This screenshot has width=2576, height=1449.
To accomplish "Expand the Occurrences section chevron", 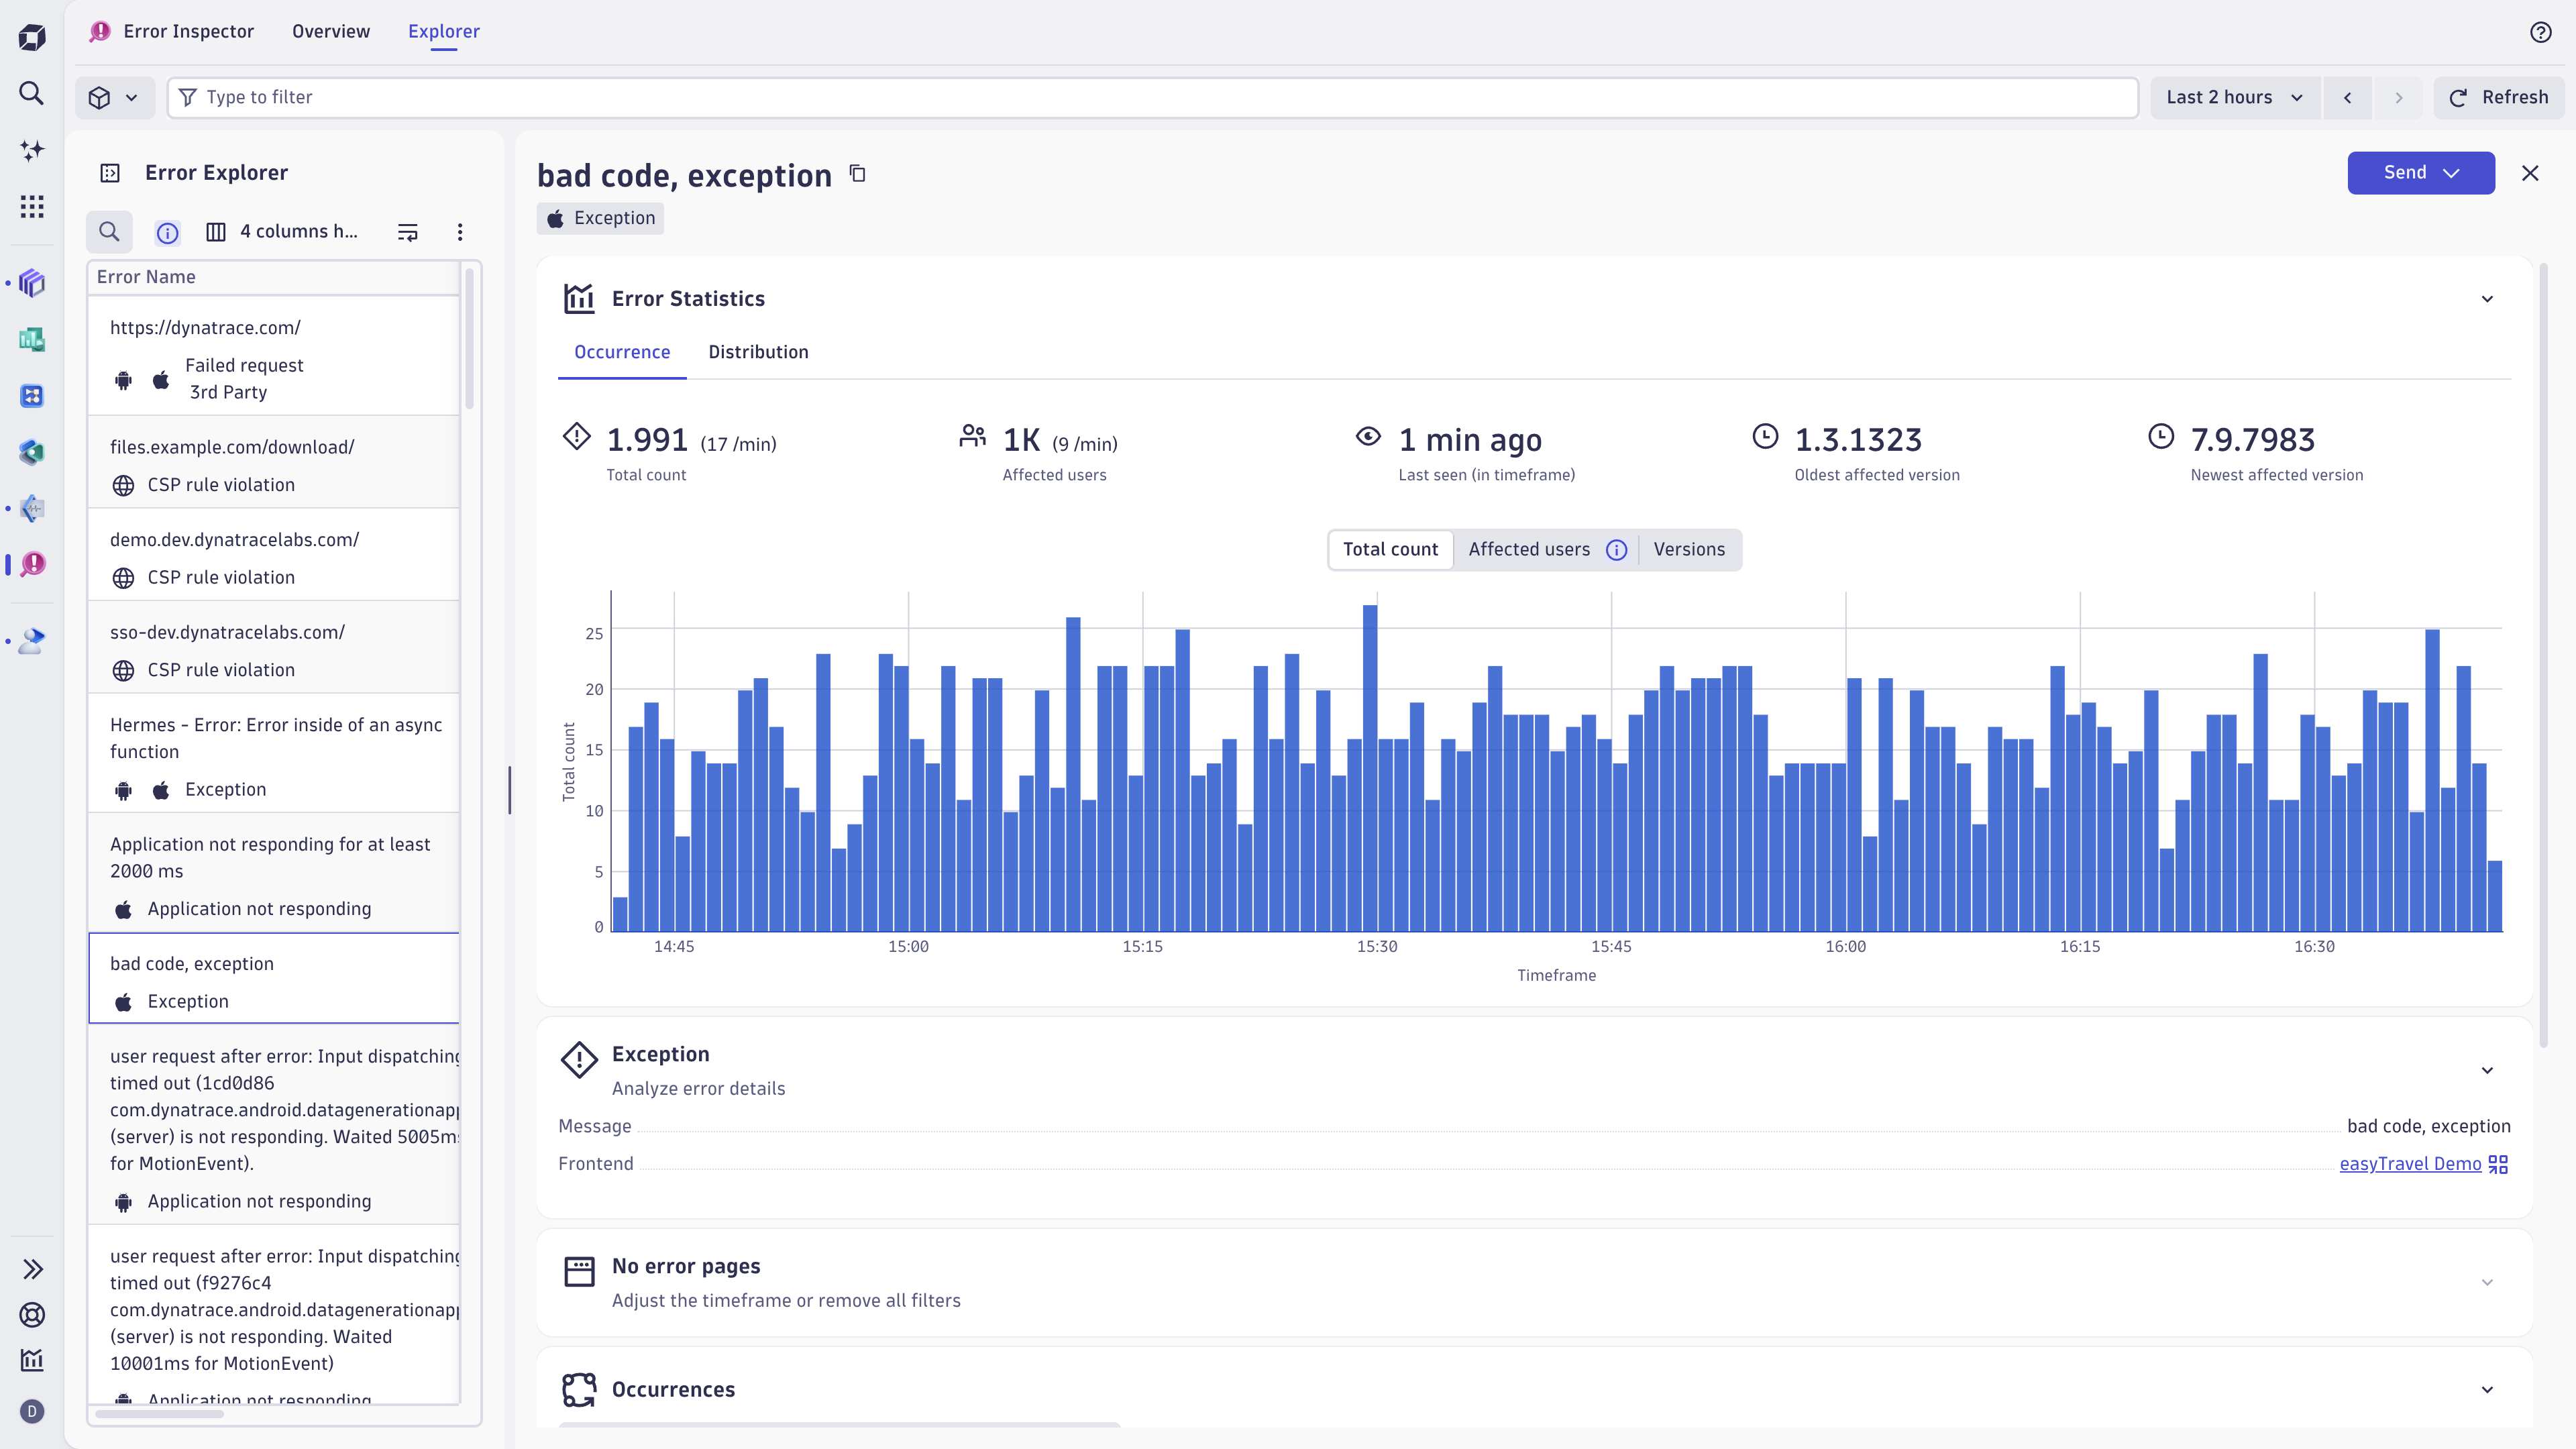I will pyautogui.click(x=2487, y=1389).
